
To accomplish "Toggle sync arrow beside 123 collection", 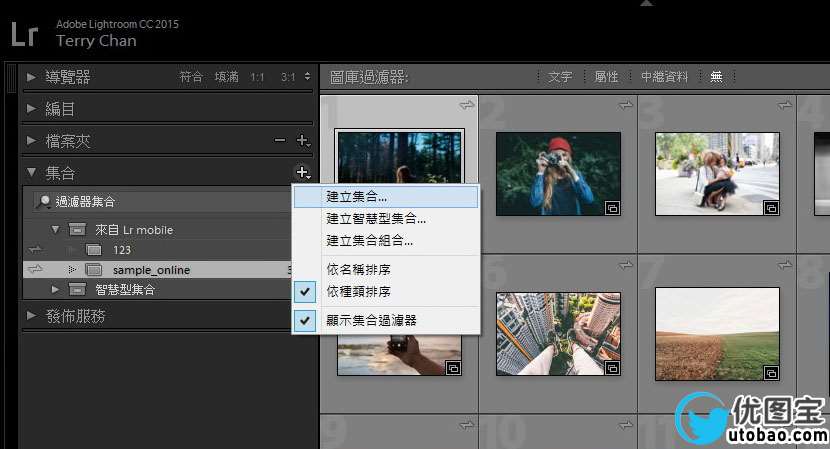I will tap(35, 249).
